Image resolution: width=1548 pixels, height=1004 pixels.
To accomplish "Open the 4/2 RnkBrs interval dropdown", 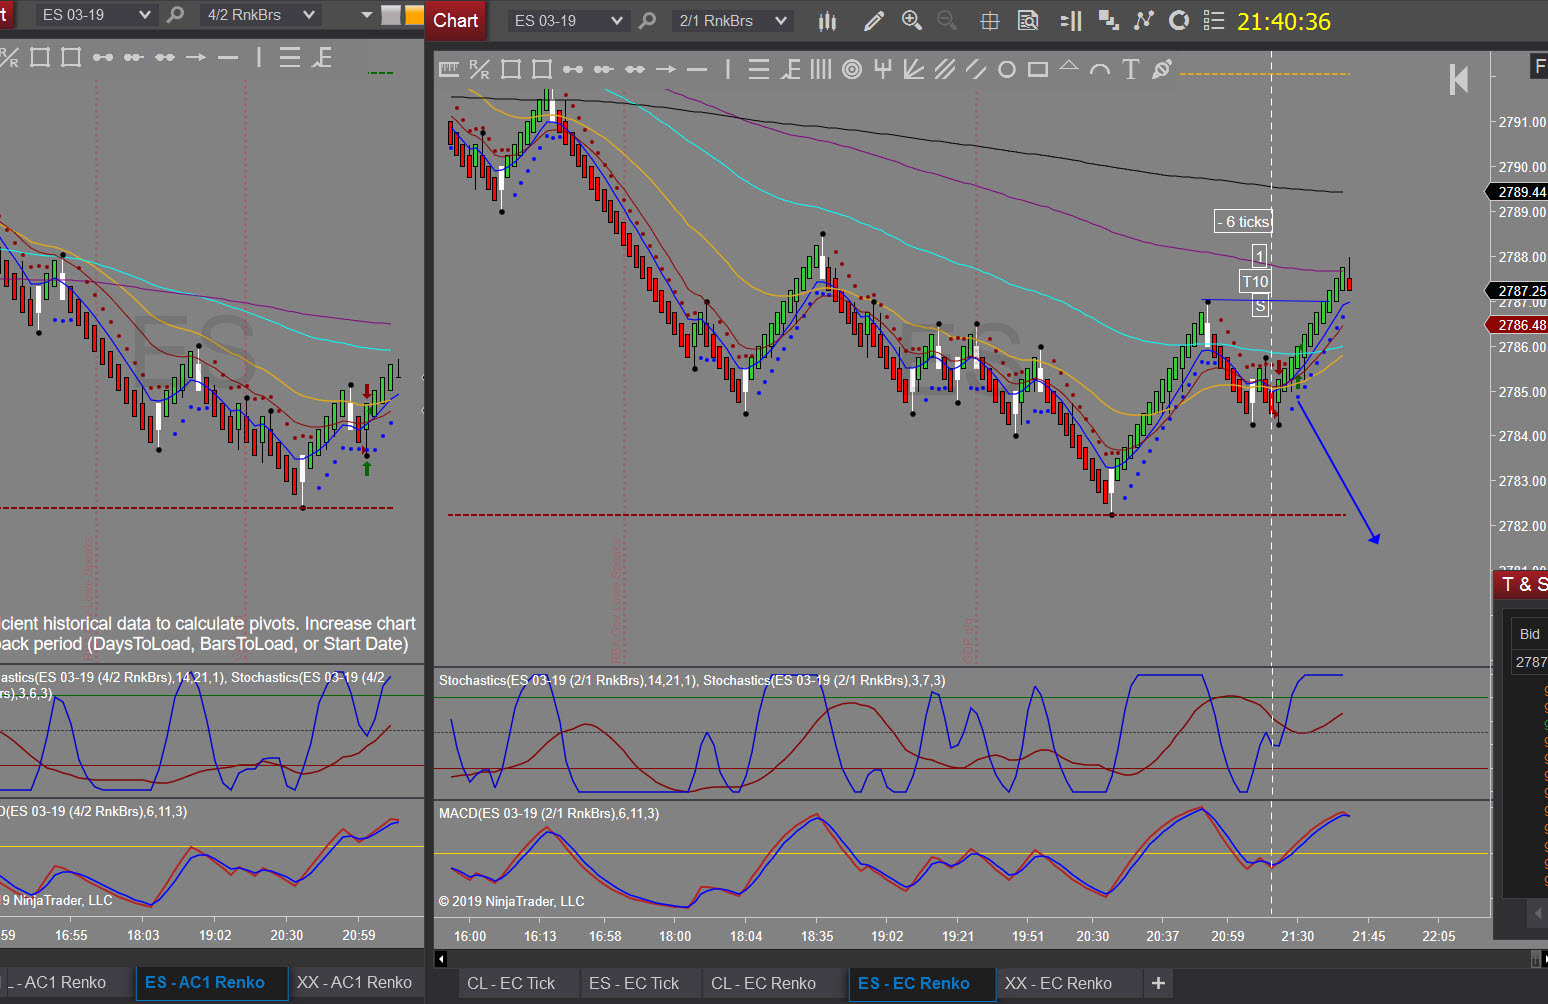I will 261,15.
